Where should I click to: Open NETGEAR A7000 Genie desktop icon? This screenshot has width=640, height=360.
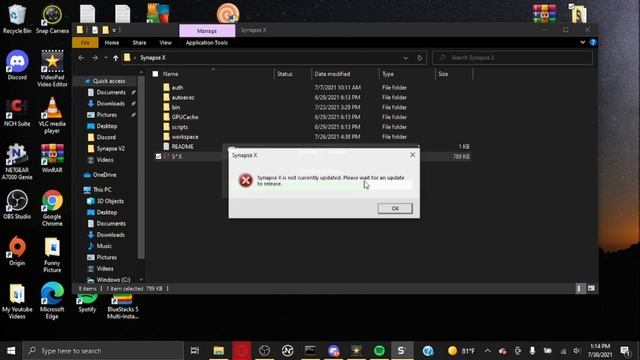[17, 162]
